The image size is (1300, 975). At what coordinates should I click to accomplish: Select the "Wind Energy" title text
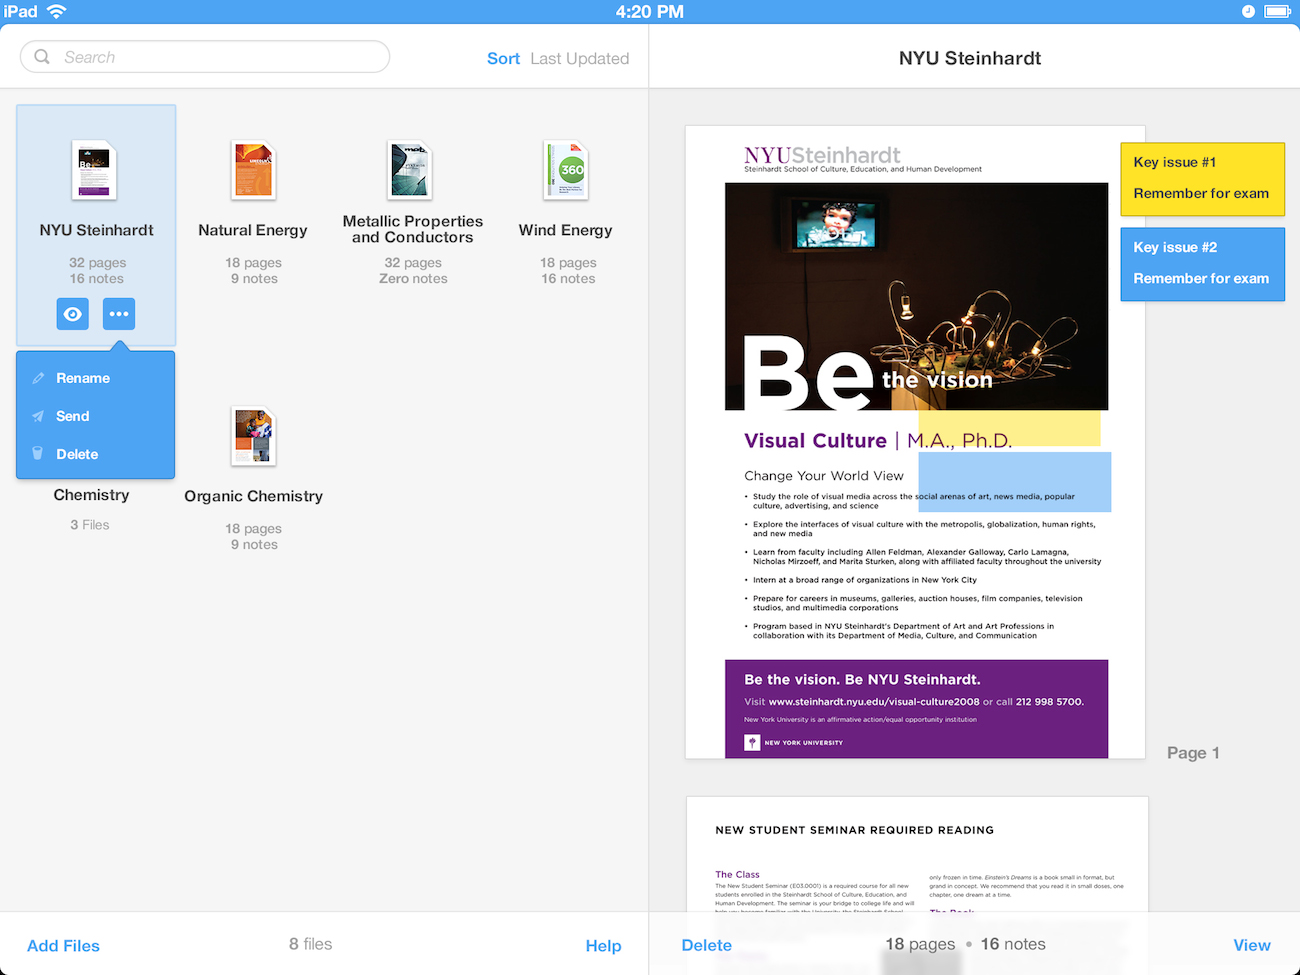pyautogui.click(x=566, y=230)
